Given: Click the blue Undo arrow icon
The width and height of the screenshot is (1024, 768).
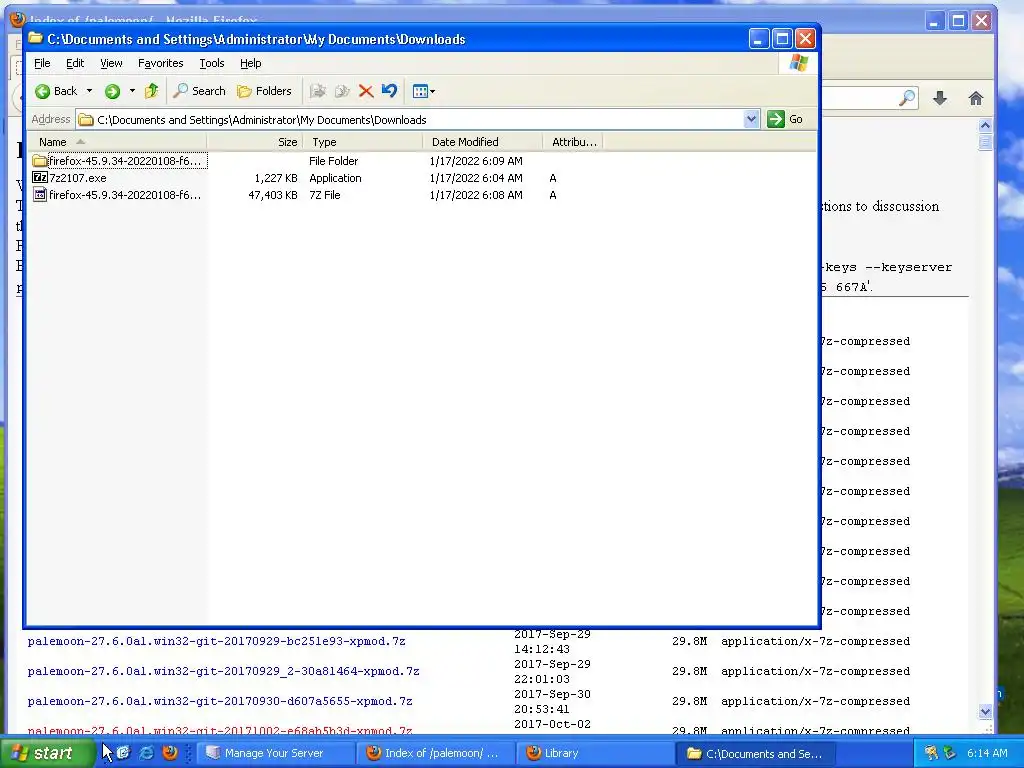Looking at the screenshot, I should pyautogui.click(x=389, y=91).
